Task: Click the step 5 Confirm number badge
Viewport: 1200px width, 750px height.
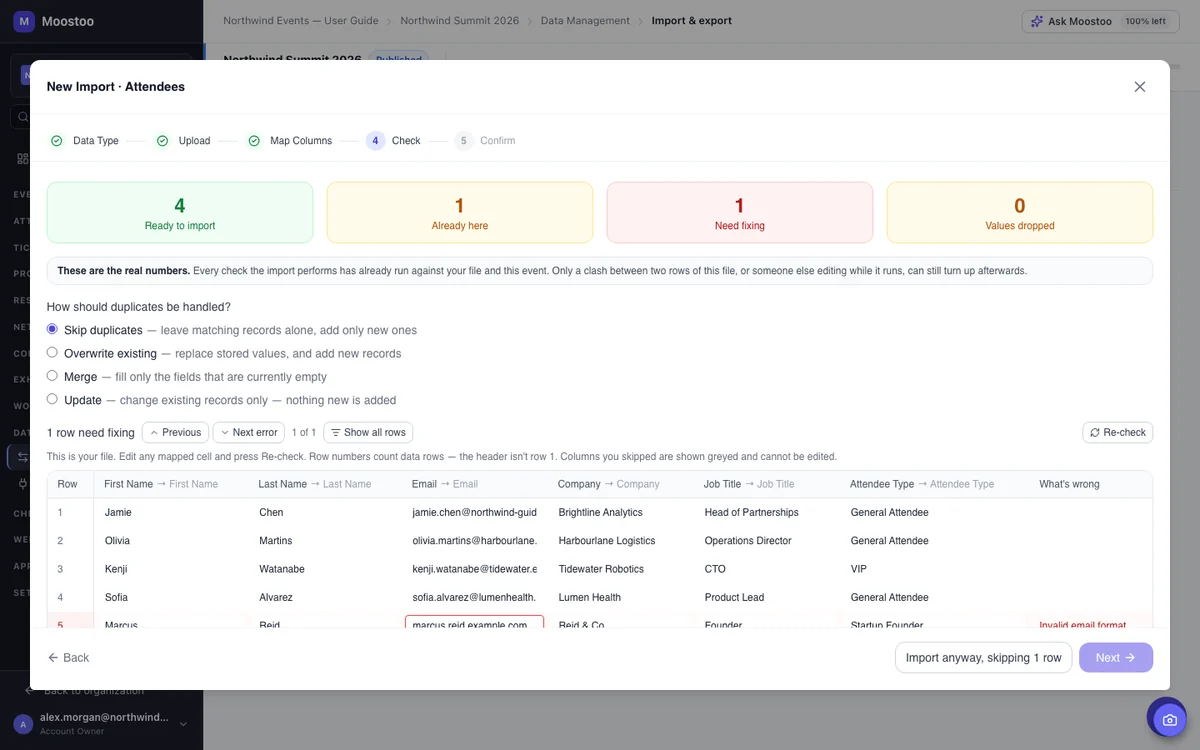Action: coord(463,141)
